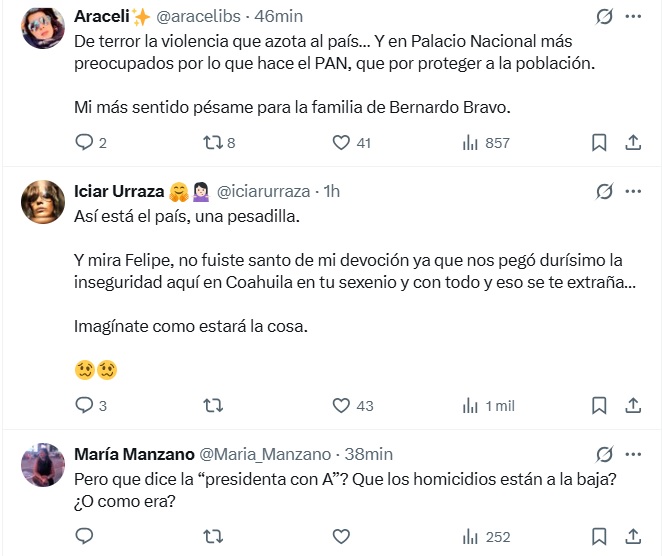Image resolution: width=662 pixels, height=556 pixels.
Task: Reply to Iciar Urraza's tweet
Action: coord(84,406)
